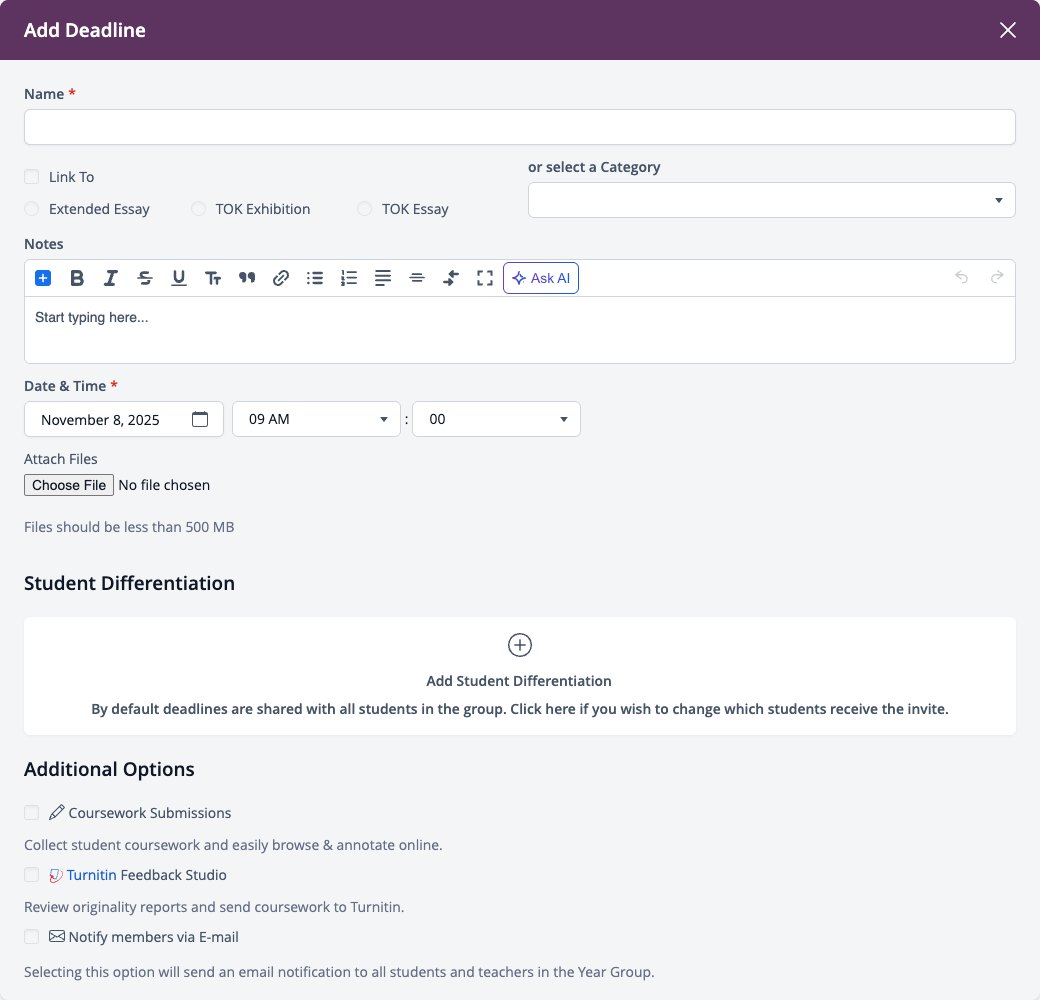Click the plus circle to add differentiation
This screenshot has width=1040, height=1000.
[519, 645]
